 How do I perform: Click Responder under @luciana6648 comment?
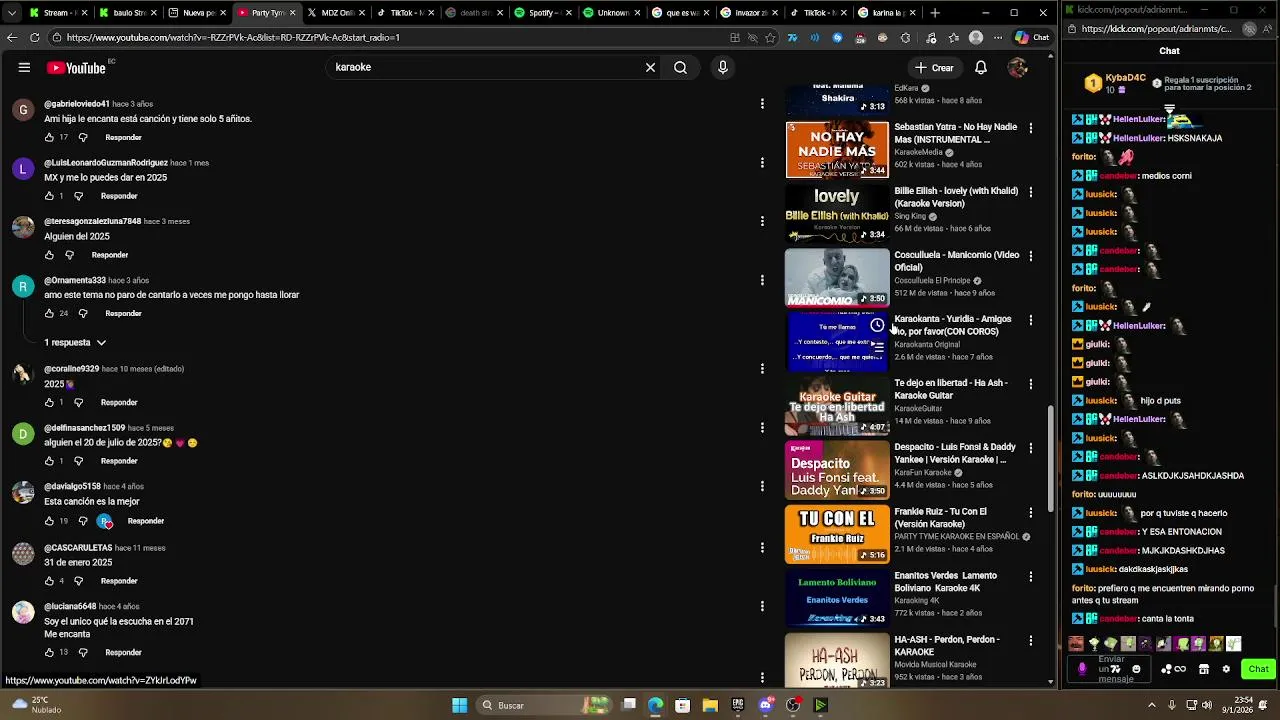click(123, 652)
